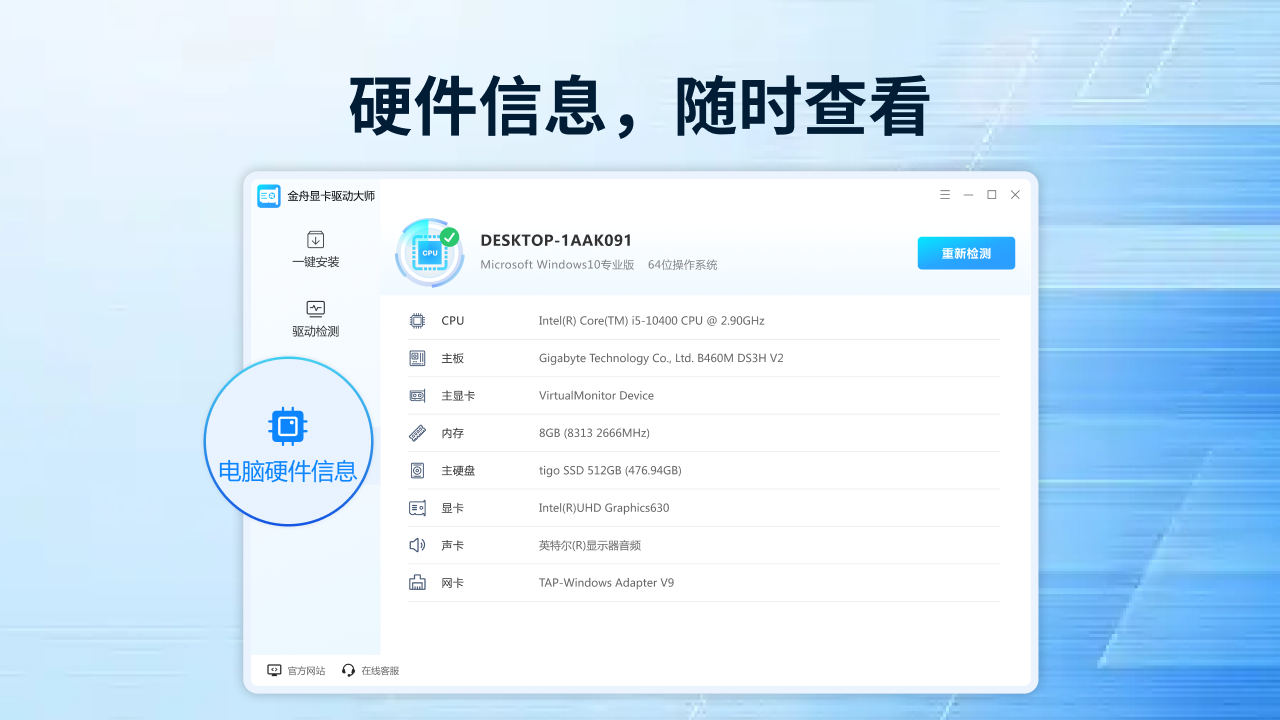Click the 8GB (8313 2666MHz) value

coord(594,433)
